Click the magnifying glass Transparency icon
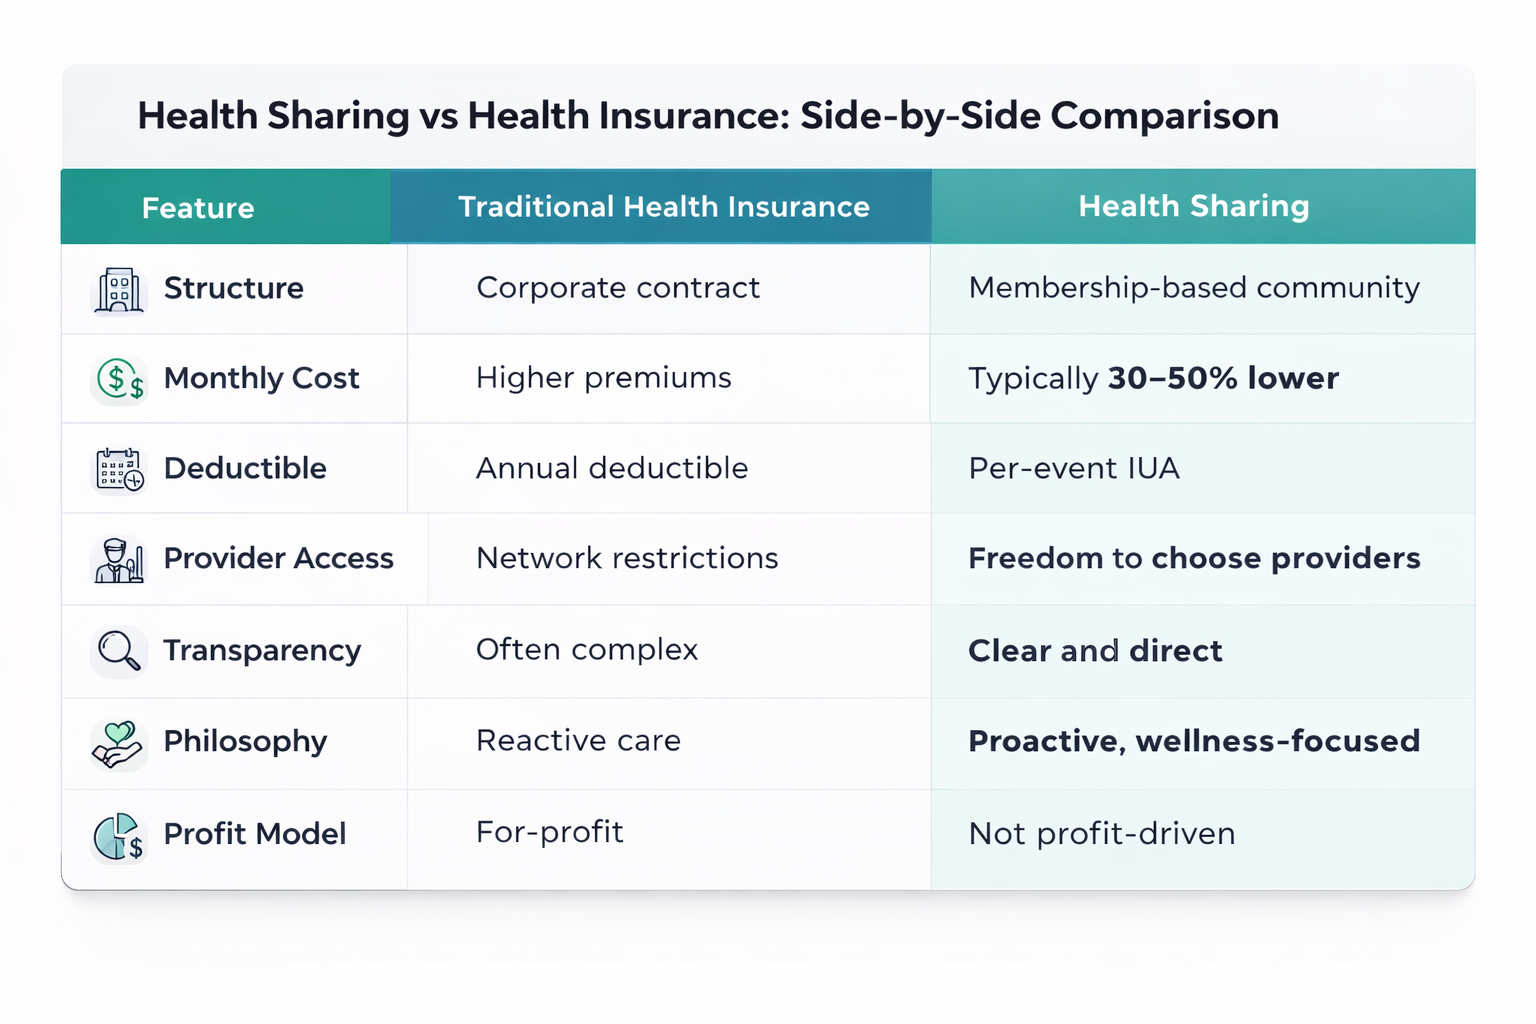Screen dimensions: 1536x1024 click(119, 651)
